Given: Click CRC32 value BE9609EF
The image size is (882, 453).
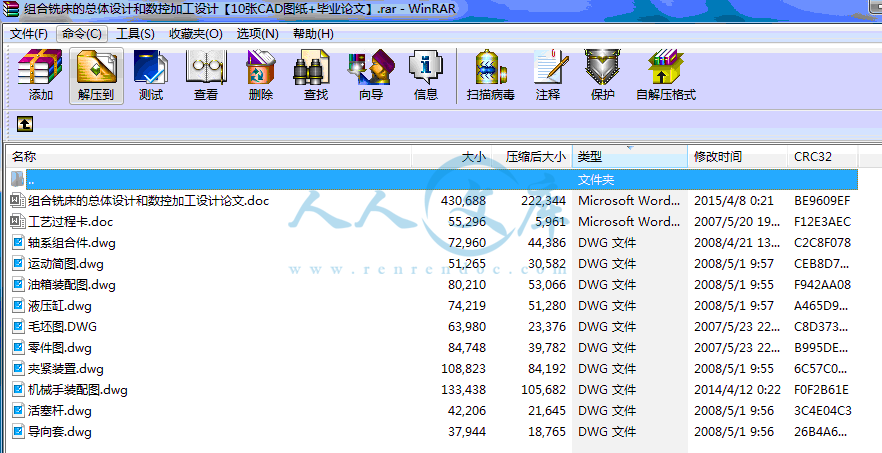Looking at the screenshot, I should tap(822, 200).
